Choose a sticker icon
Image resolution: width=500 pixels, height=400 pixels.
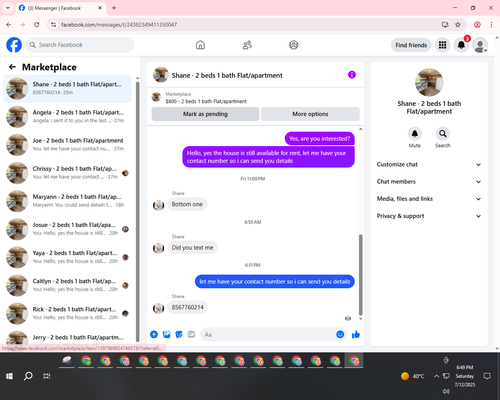tap(179, 334)
